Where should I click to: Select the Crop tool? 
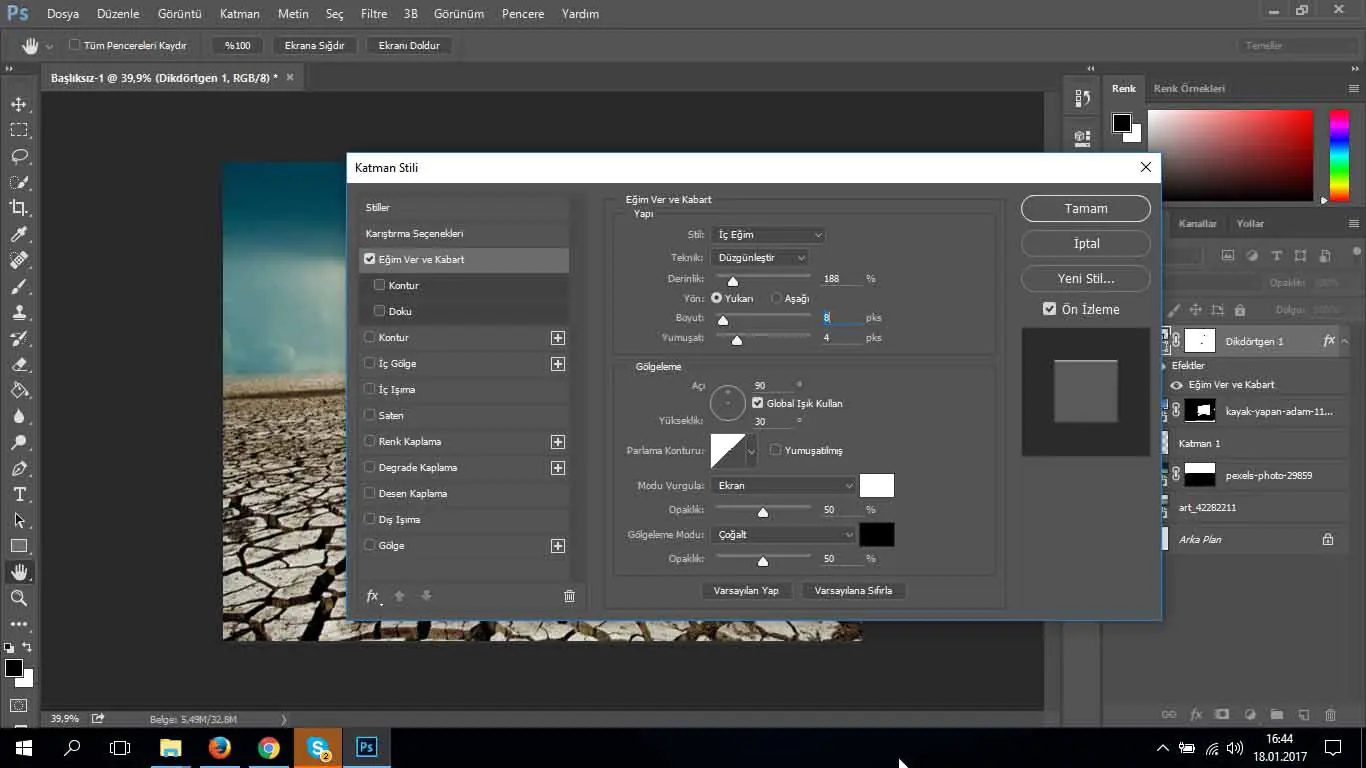coord(19,208)
